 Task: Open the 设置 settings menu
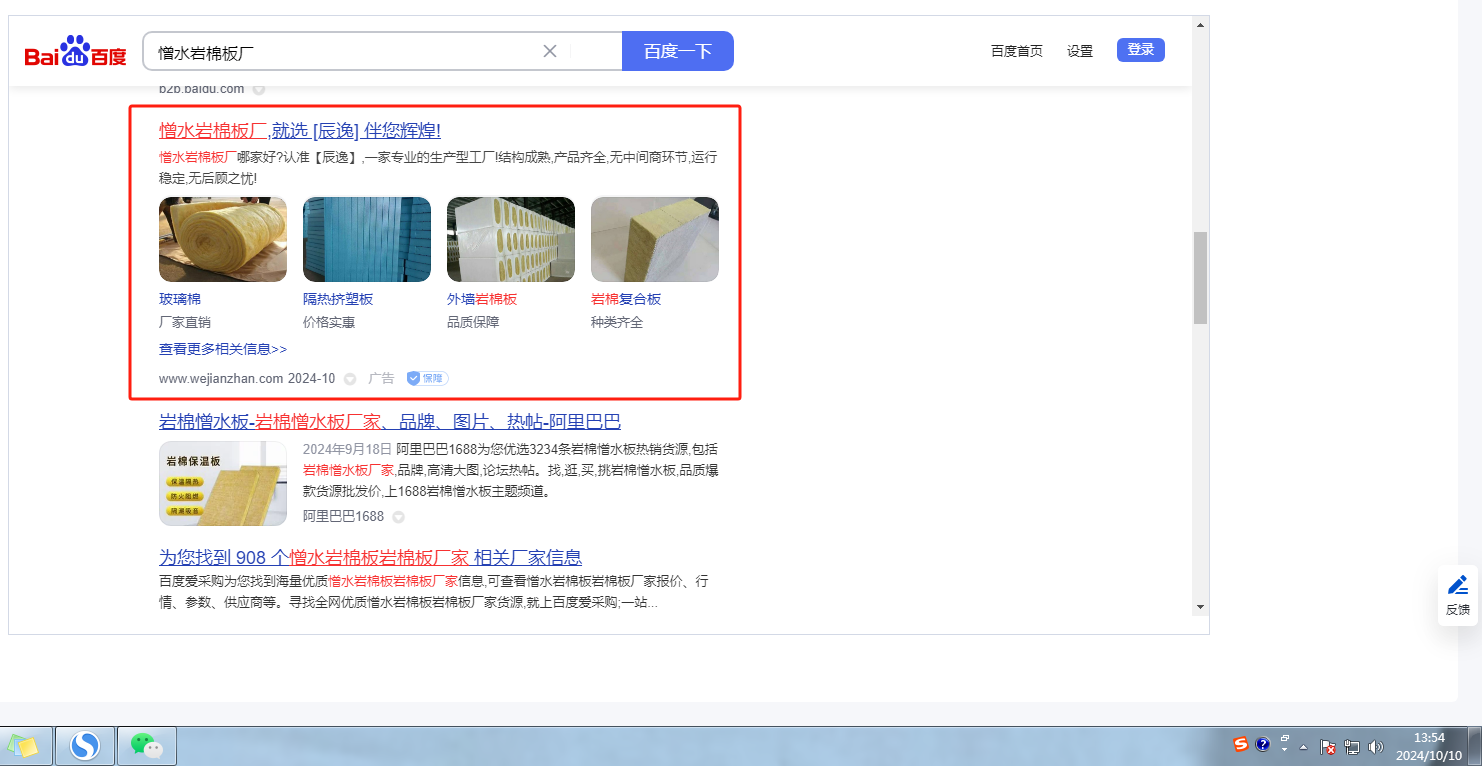click(1080, 51)
